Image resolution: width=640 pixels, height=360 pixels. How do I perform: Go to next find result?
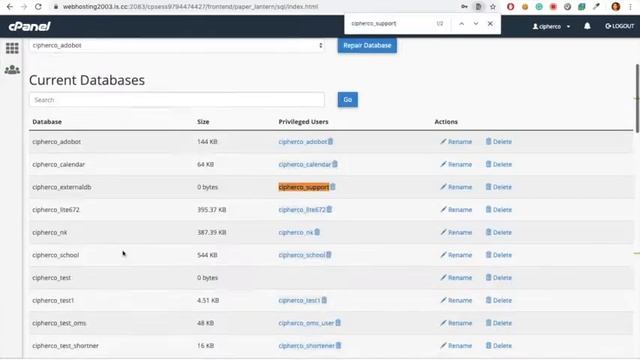coord(476,24)
